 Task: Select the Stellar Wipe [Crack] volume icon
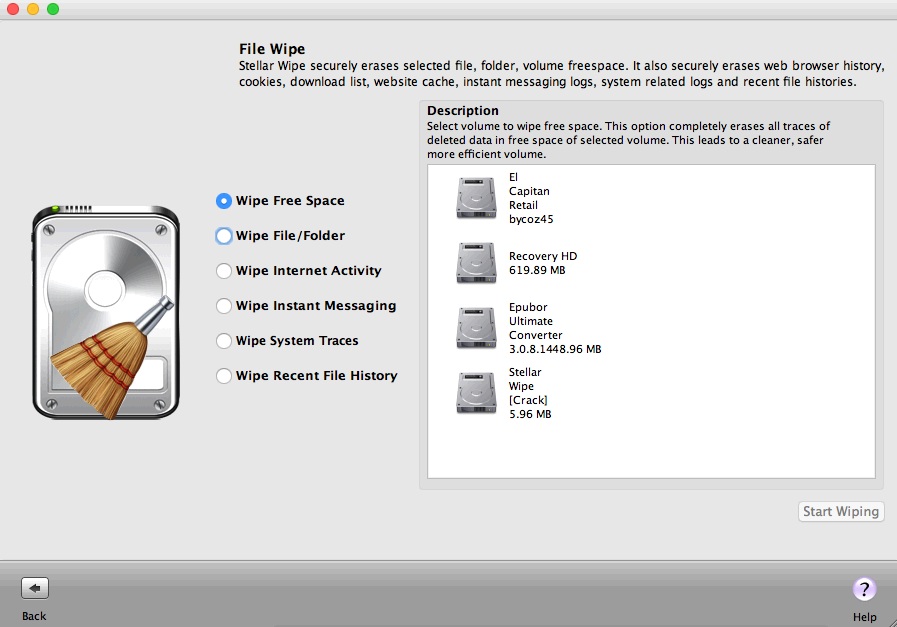click(x=476, y=393)
